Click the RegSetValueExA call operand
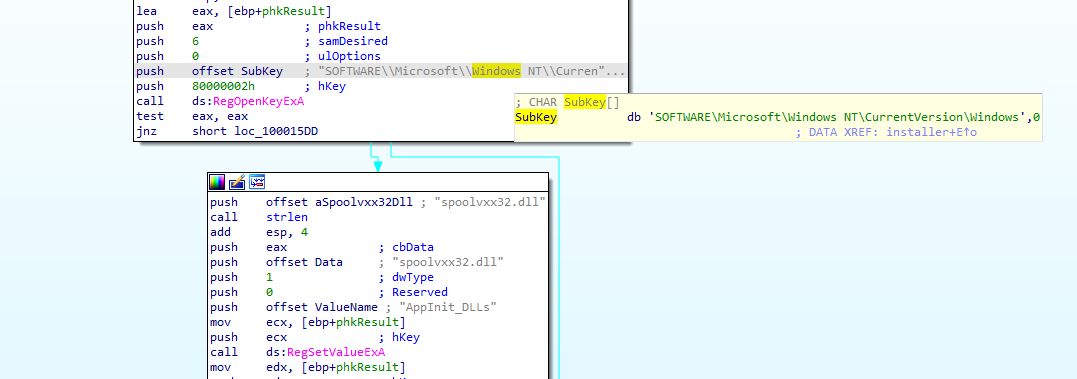Viewport: 1077px width, 379px height. (x=326, y=352)
